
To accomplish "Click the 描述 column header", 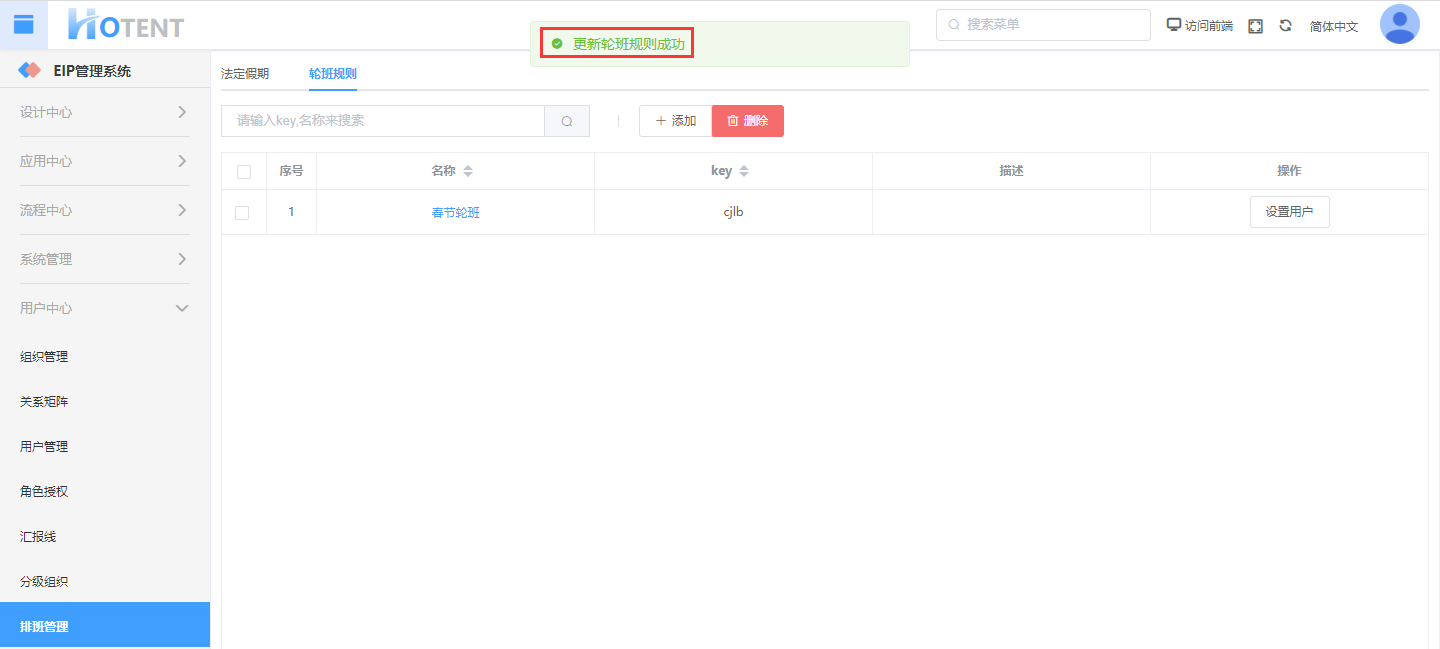I will (1011, 171).
